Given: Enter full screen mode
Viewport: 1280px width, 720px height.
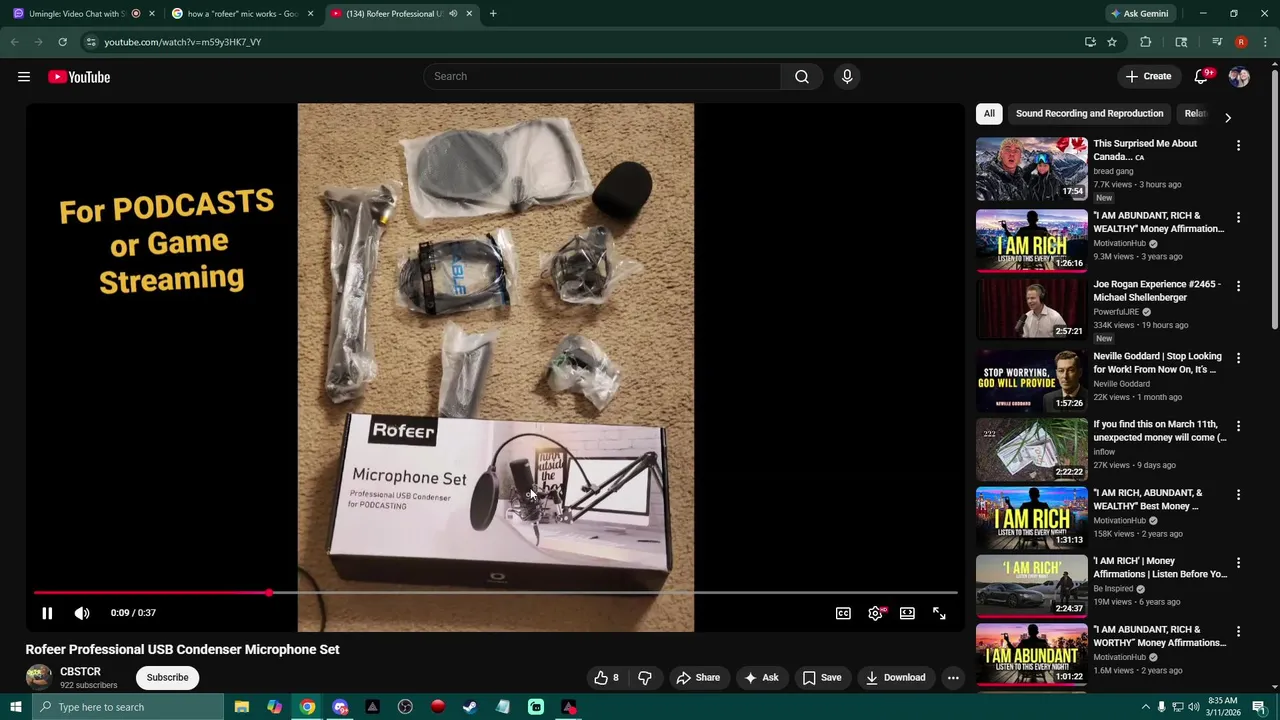Looking at the screenshot, I should click(x=939, y=613).
